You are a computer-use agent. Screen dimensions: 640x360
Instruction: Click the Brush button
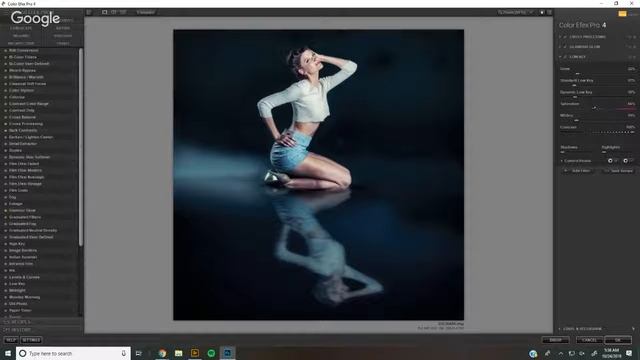point(555,340)
